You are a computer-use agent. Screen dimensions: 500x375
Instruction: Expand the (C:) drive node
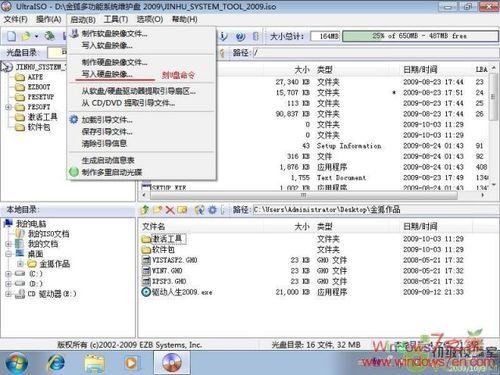pyautogui.click(x=8, y=274)
